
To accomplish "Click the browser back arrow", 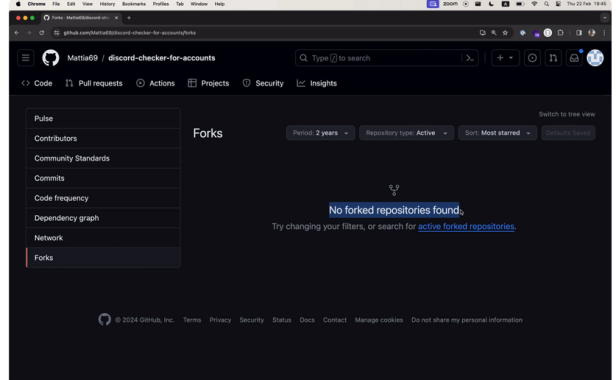I will tap(17, 33).
